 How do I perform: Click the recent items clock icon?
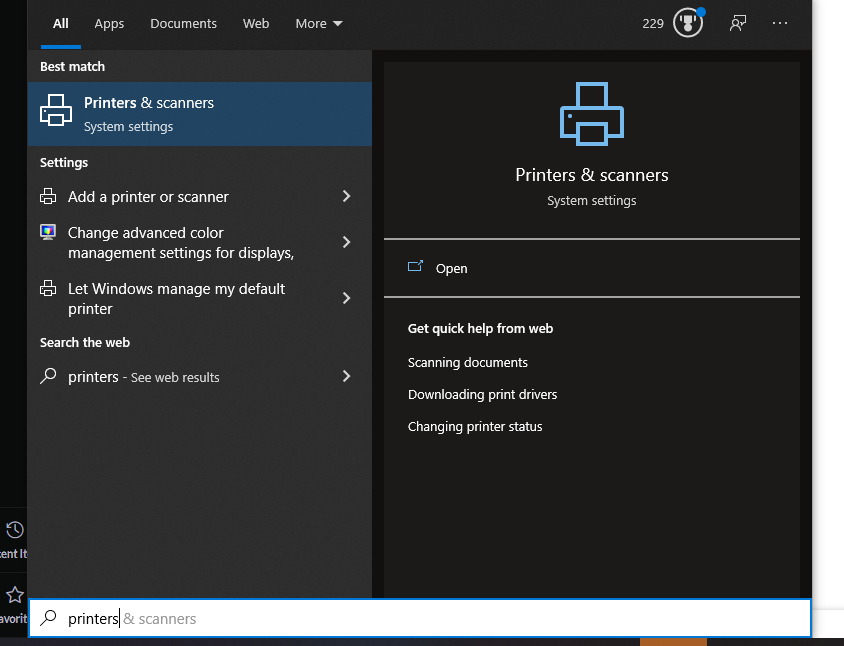click(x=15, y=530)
